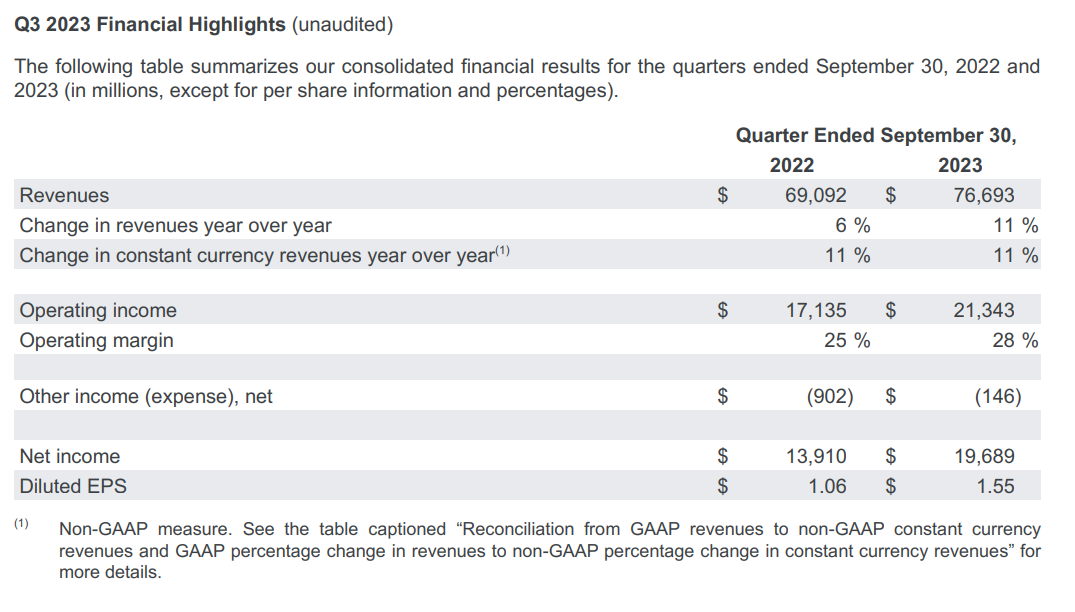Select the 2022 column header
The height and width of the screenshot is (612, 1075).
[x=791, y=165]
